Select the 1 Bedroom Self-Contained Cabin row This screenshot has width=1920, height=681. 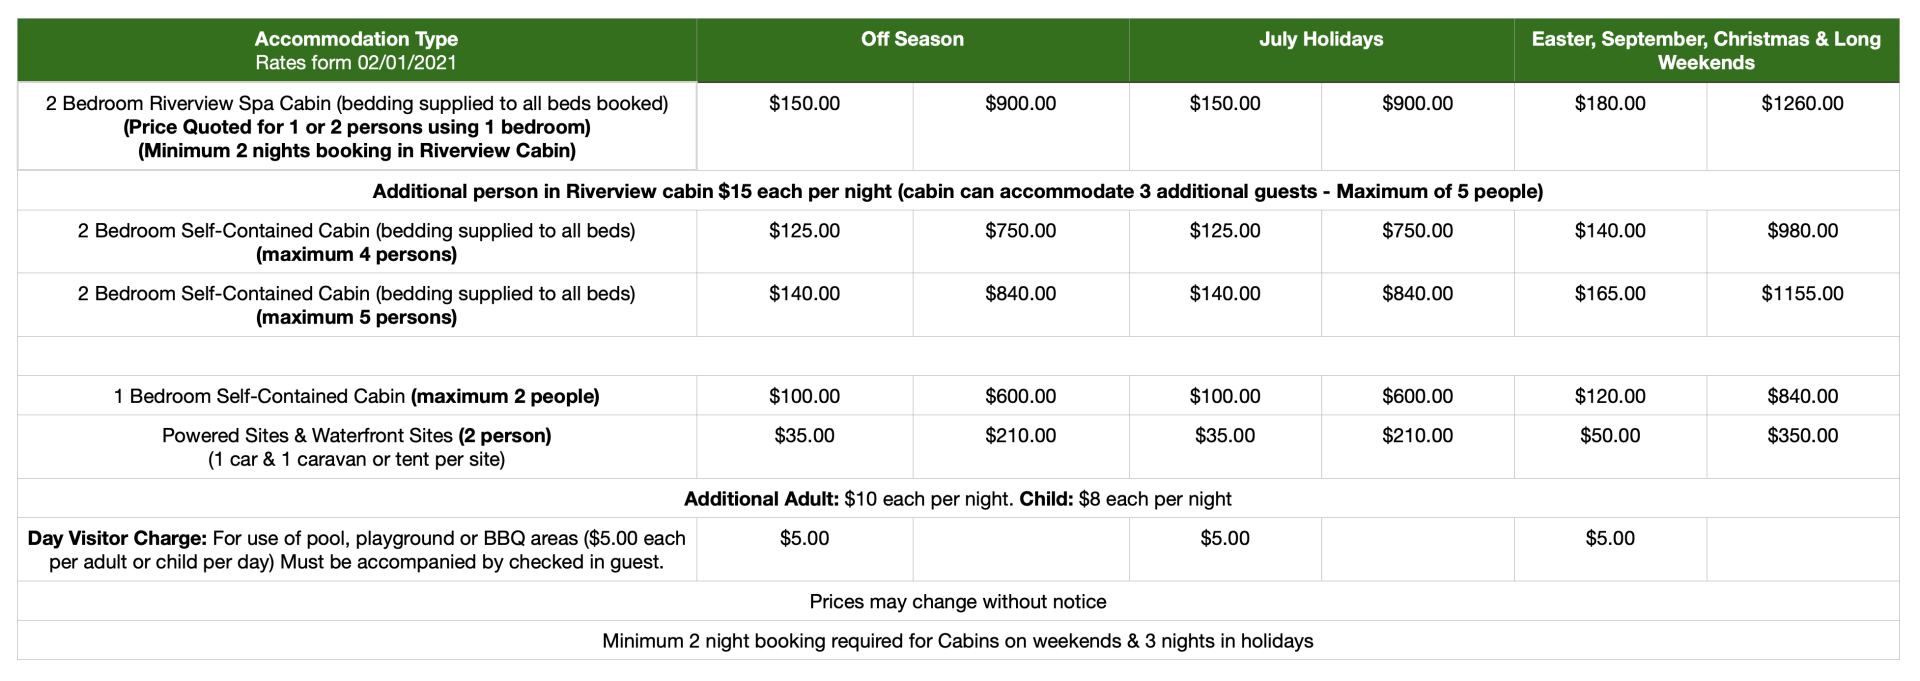[x=356, y=396]
